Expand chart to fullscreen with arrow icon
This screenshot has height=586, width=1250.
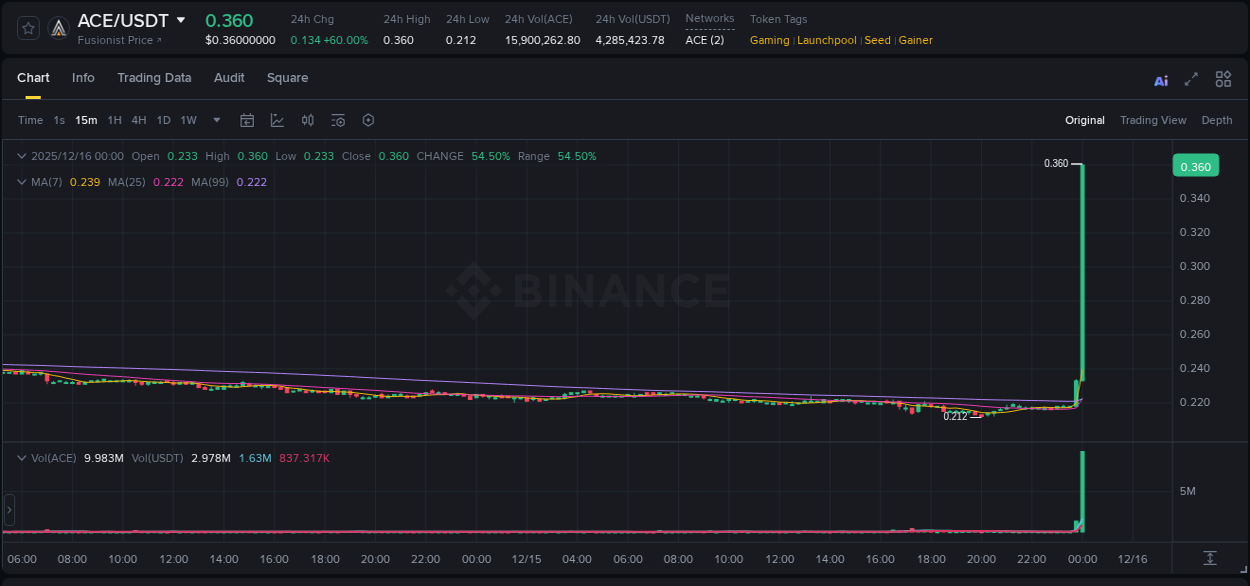[x=1190, y=79]
